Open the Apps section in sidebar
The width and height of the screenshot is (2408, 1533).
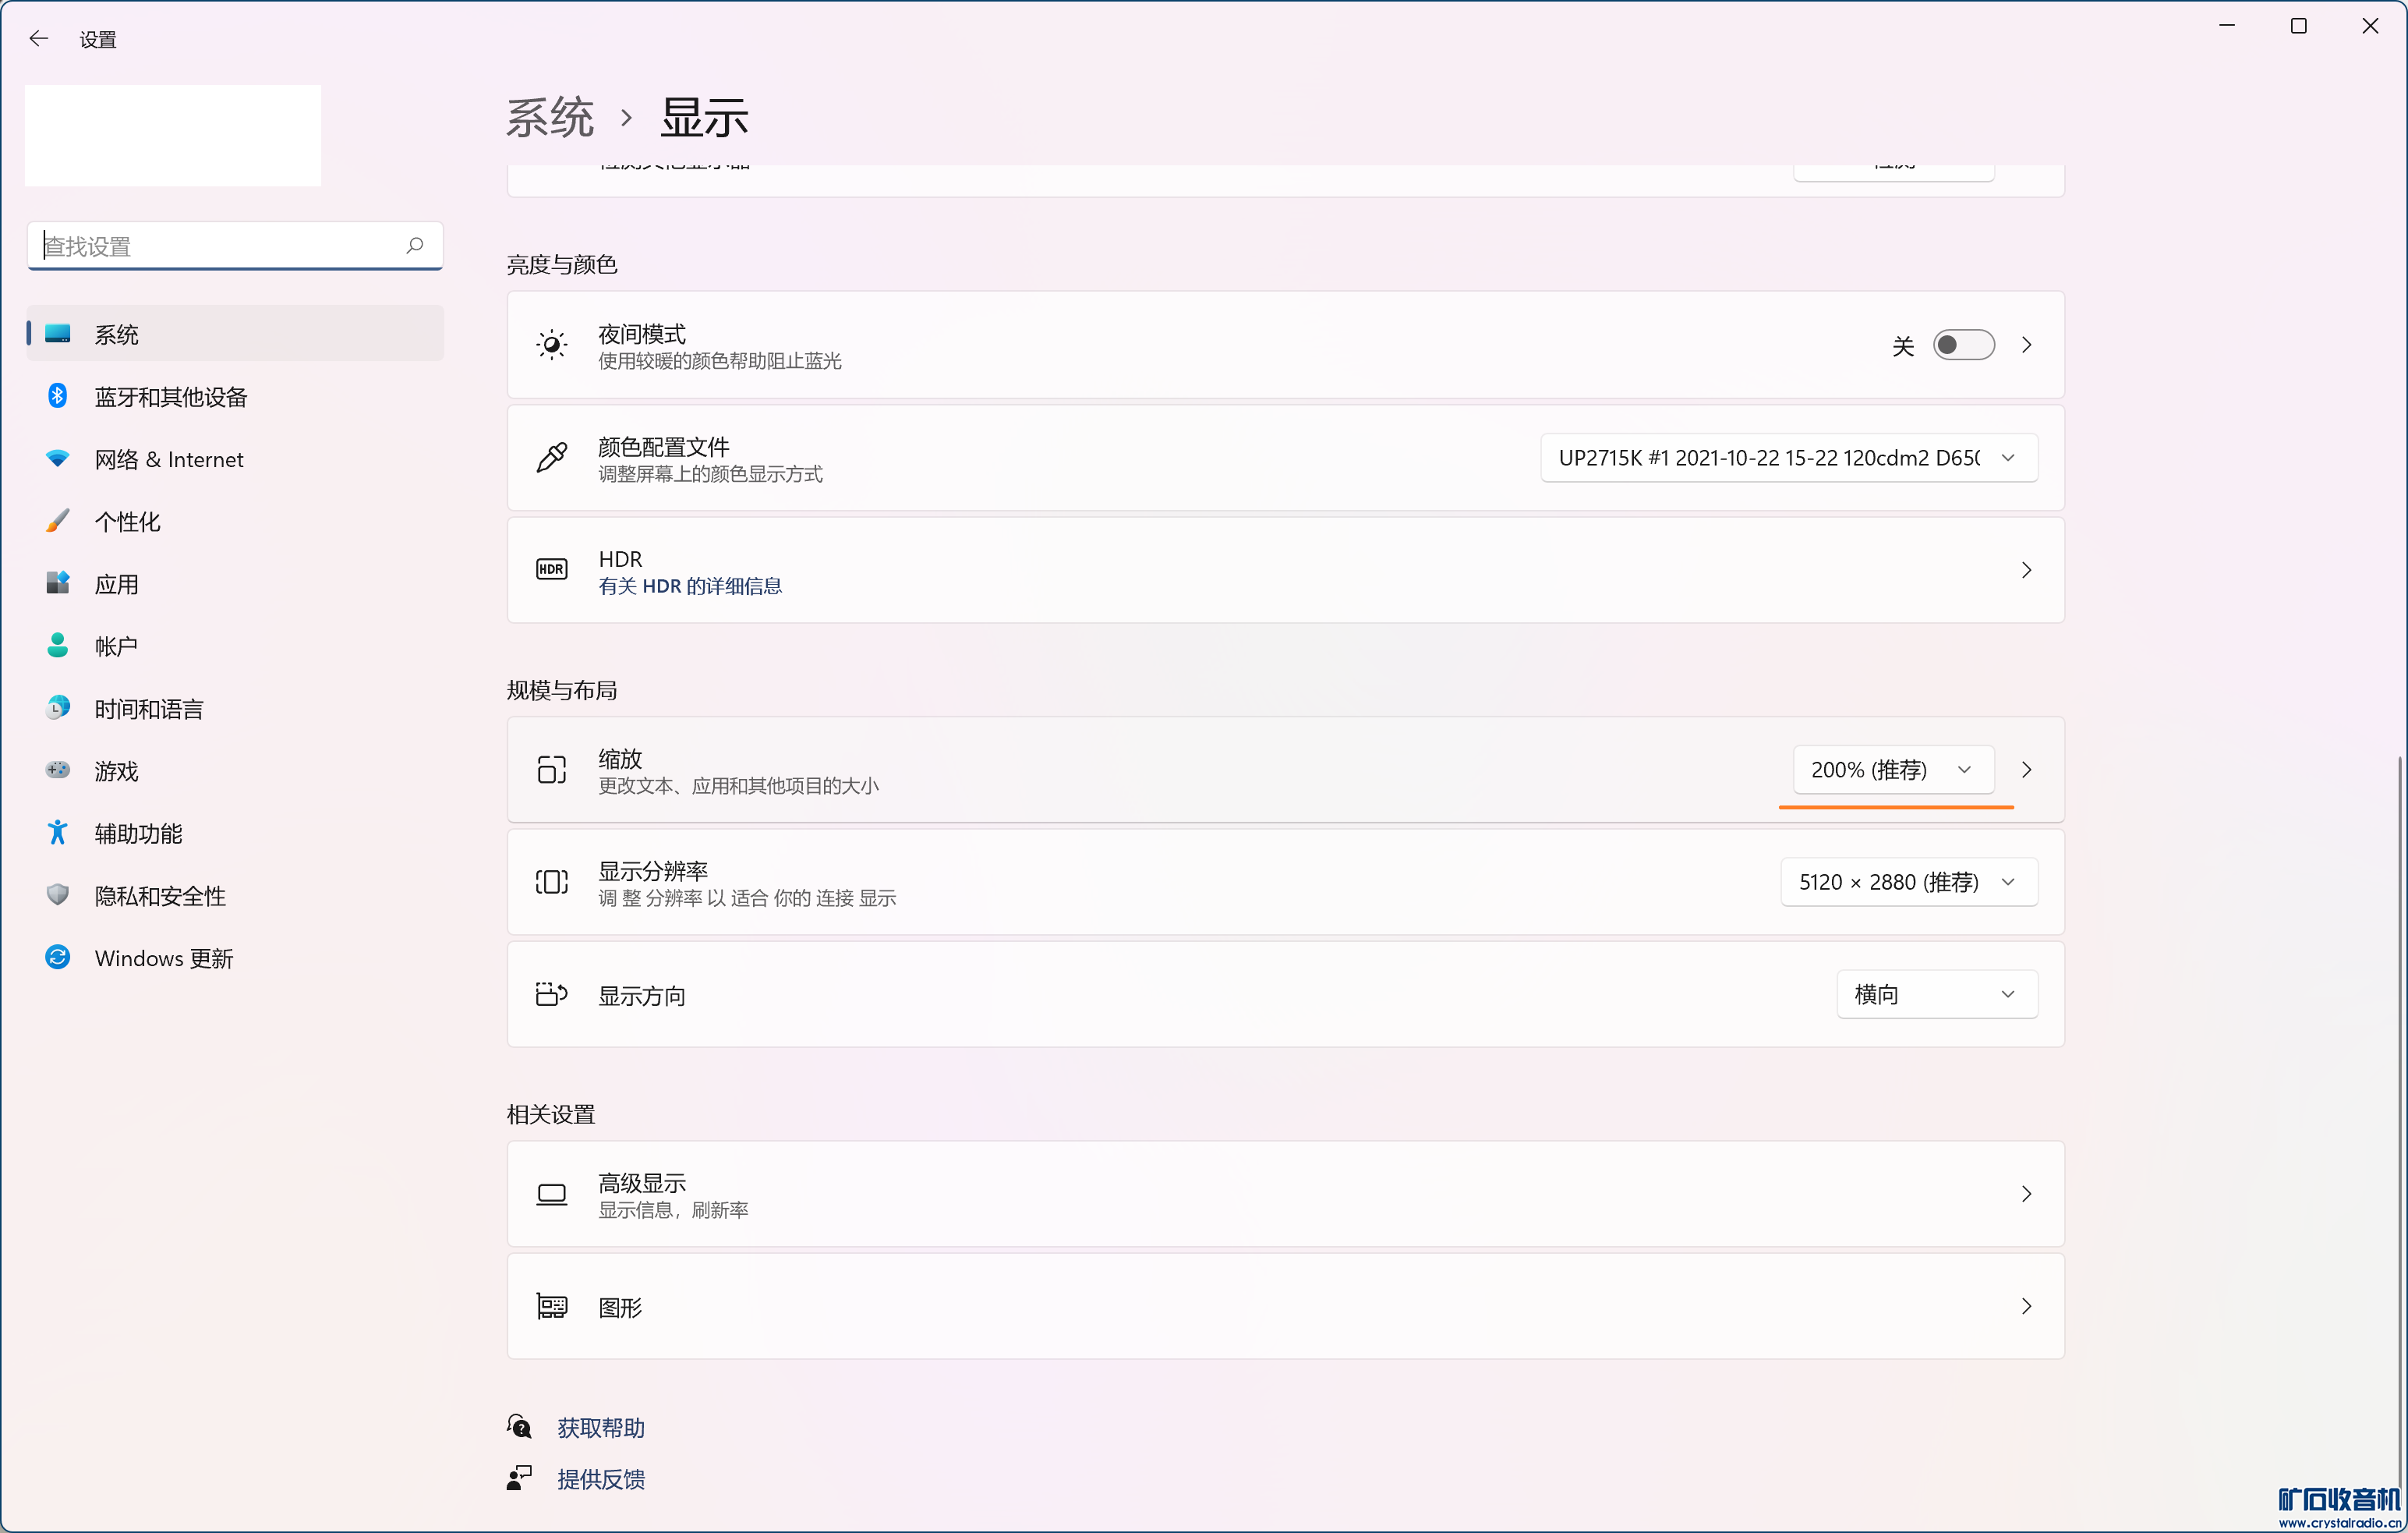(117, 584)
